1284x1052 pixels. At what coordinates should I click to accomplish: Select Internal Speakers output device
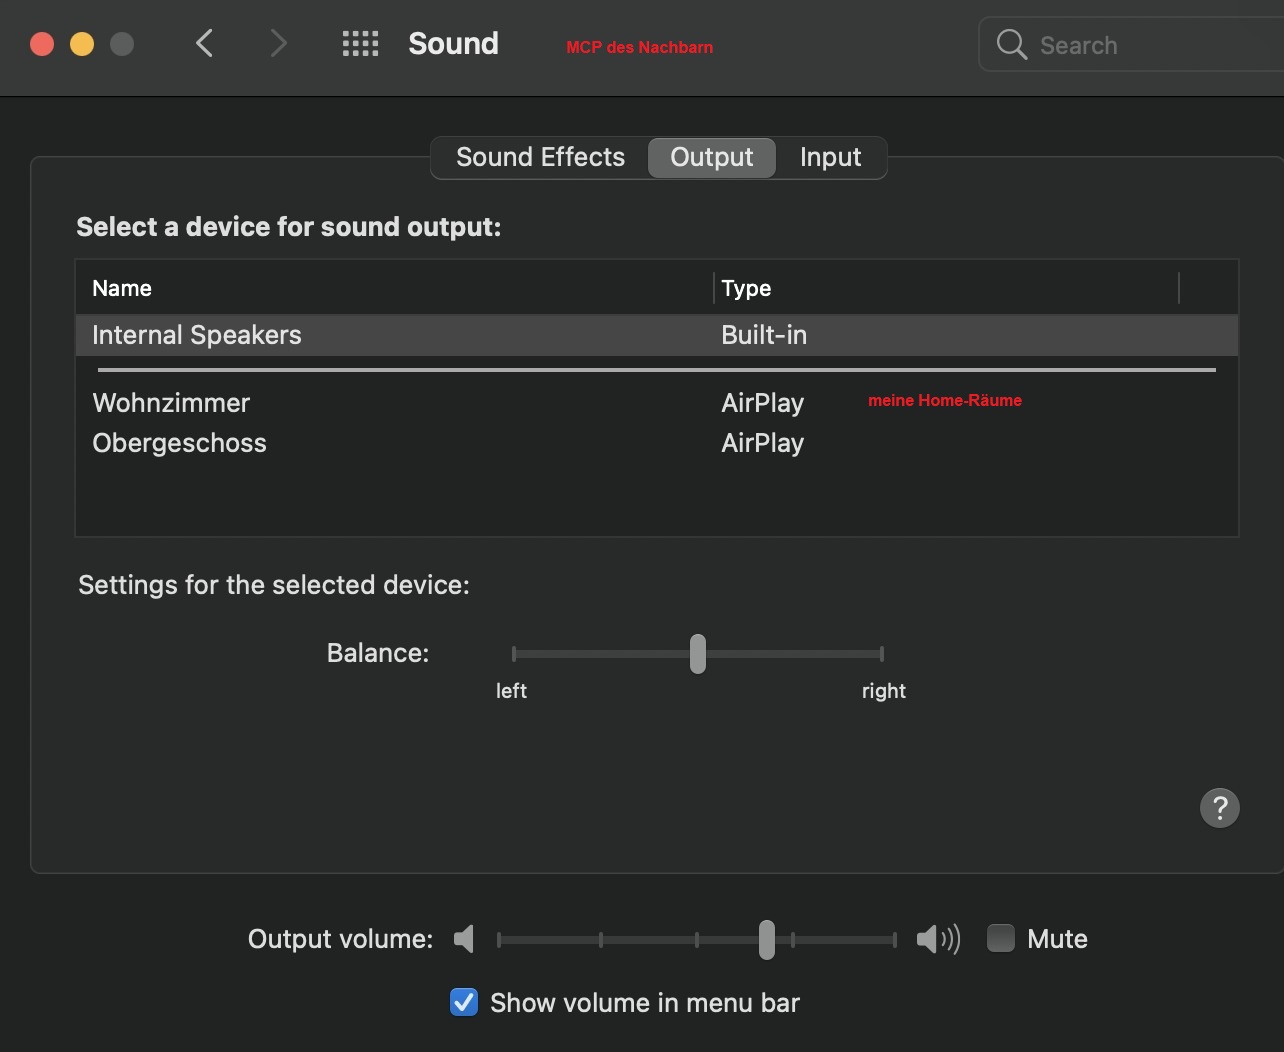tap(197, 335)
